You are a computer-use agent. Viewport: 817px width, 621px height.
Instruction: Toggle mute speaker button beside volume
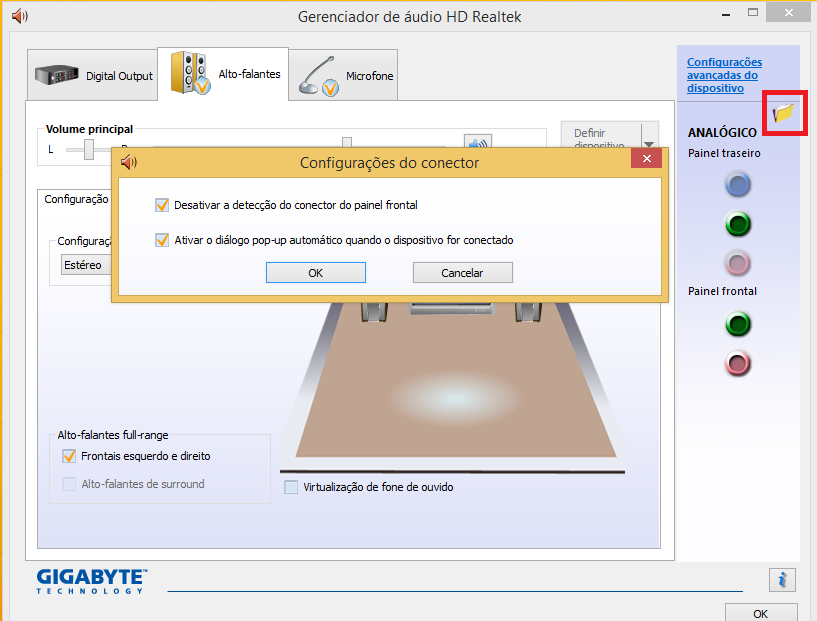[478, 142]
